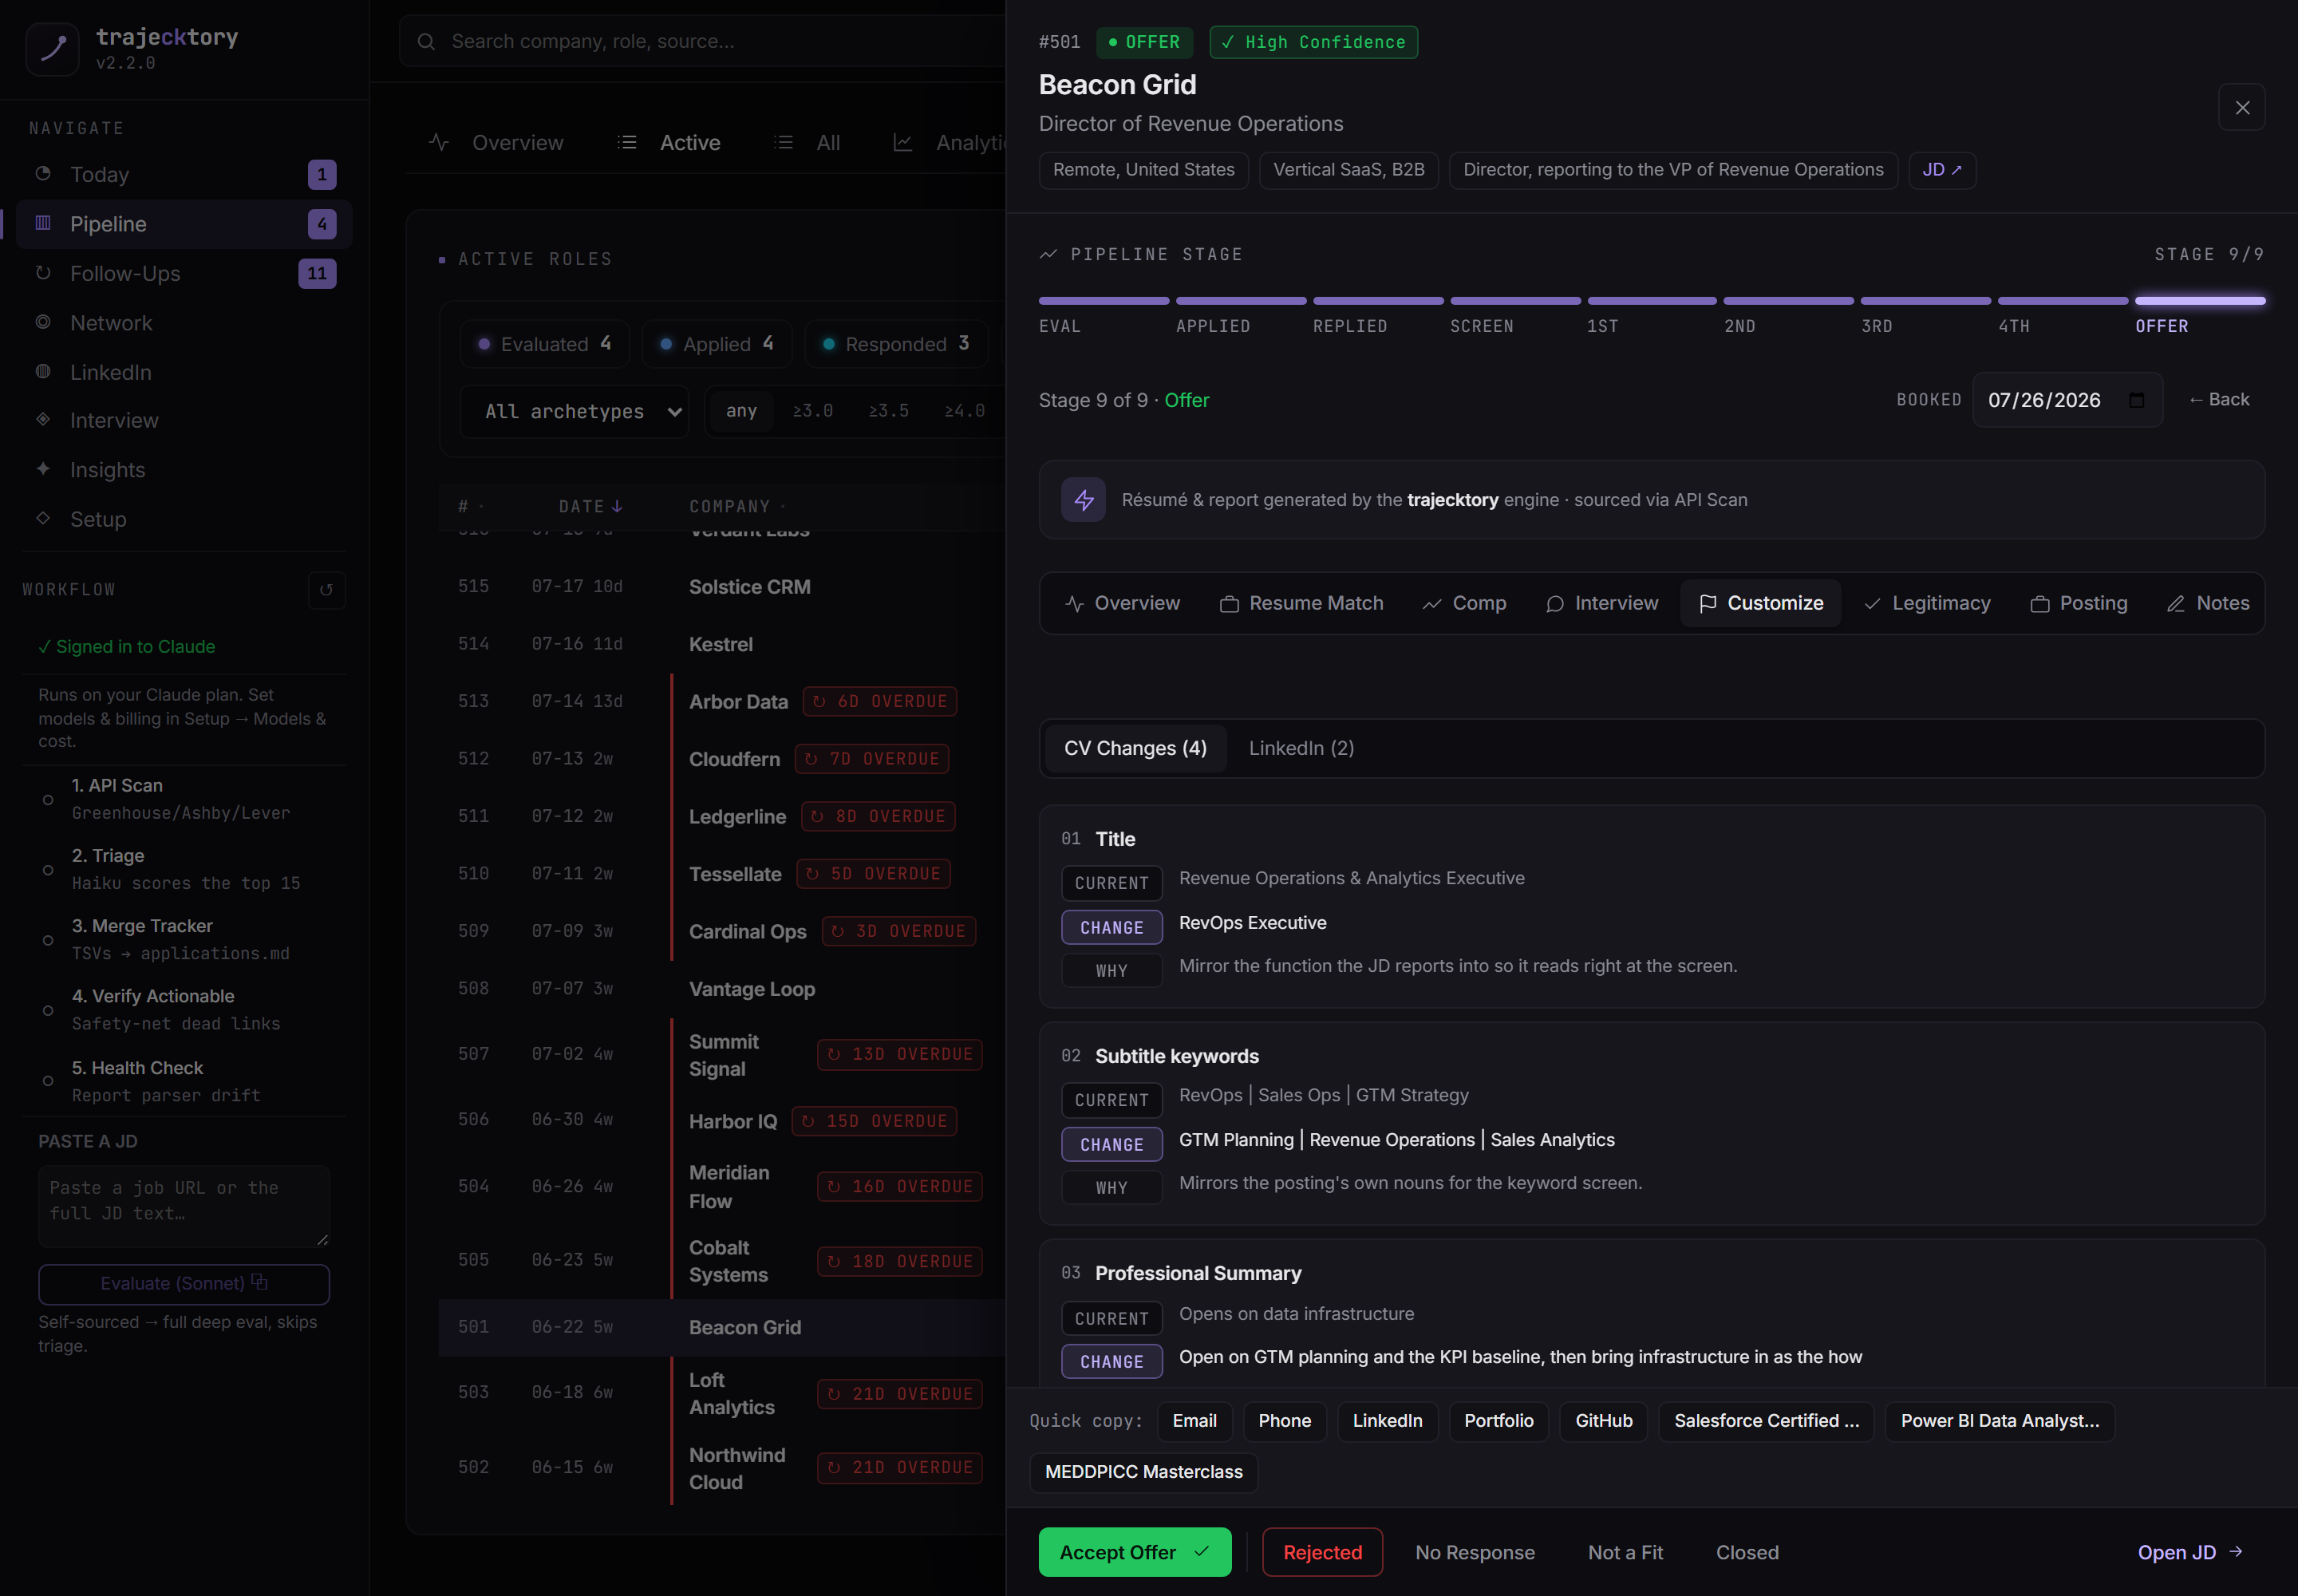Sort by the DATE column header
The height and width of the screenshot is (1596, 2298).
tap(590, 507)
